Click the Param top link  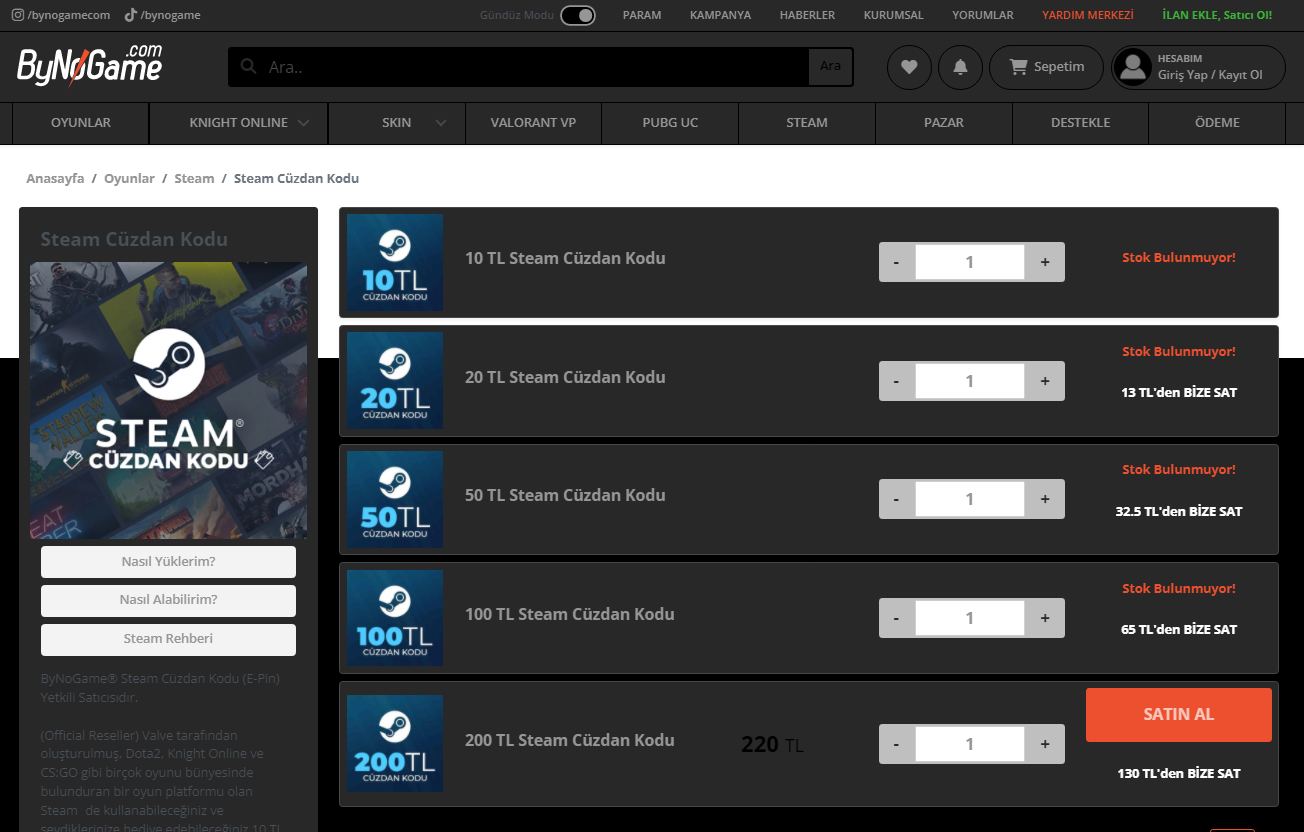coord(642,15)
